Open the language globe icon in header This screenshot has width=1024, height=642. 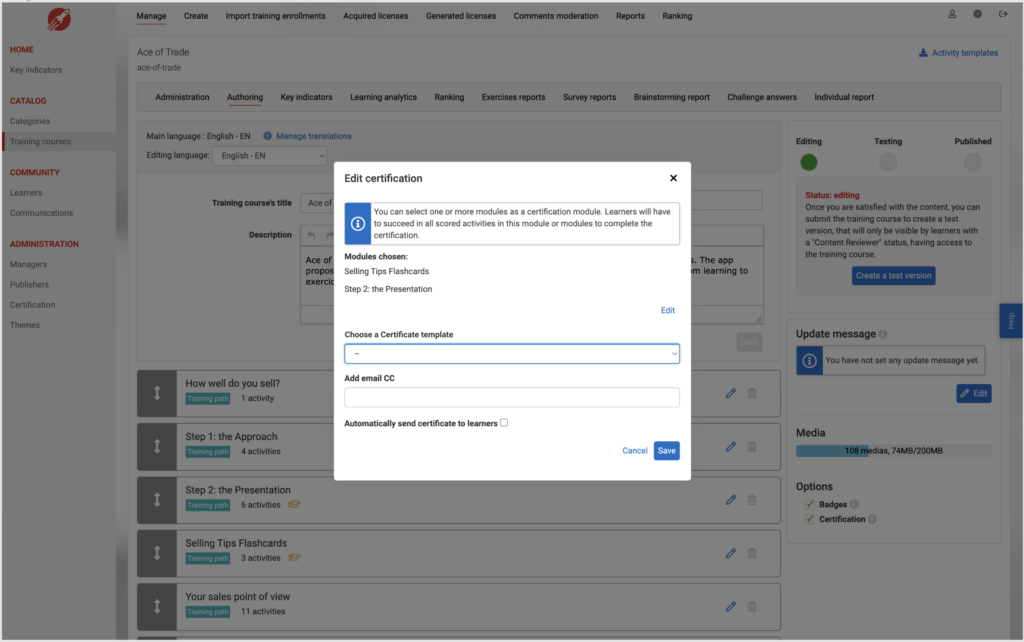(977, 15)
